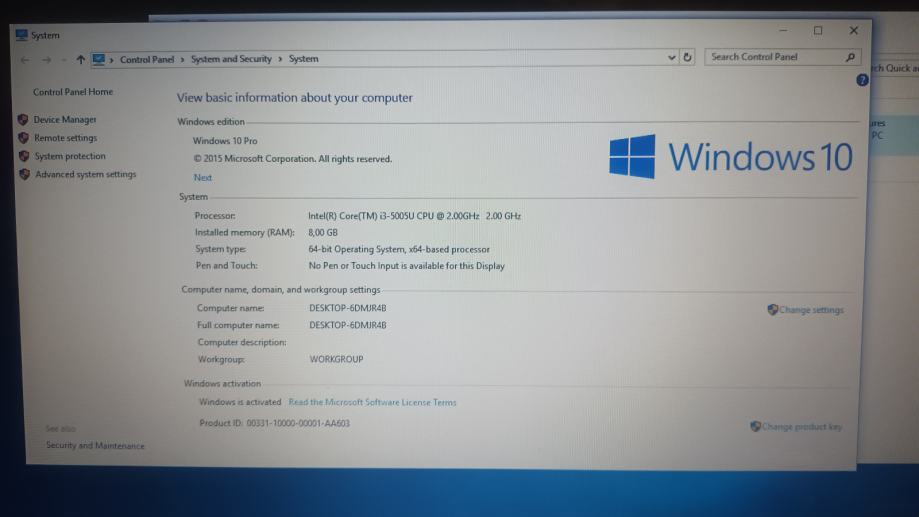Go to Control Panel Home
The height and width of the screenshot is (517, 919).
[73, 92]
